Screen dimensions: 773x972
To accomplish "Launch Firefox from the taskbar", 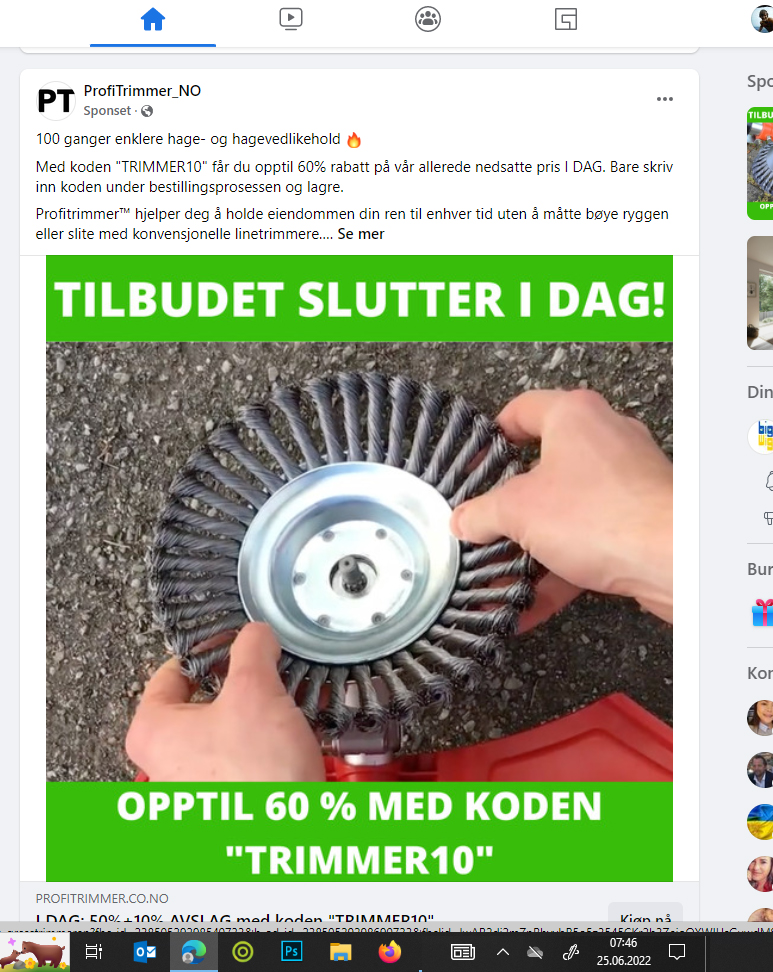I will tap(389, 952).
